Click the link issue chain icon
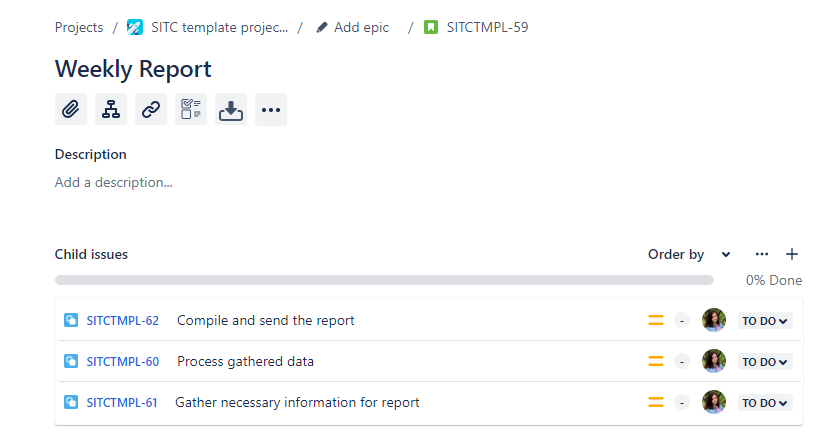 151,110
